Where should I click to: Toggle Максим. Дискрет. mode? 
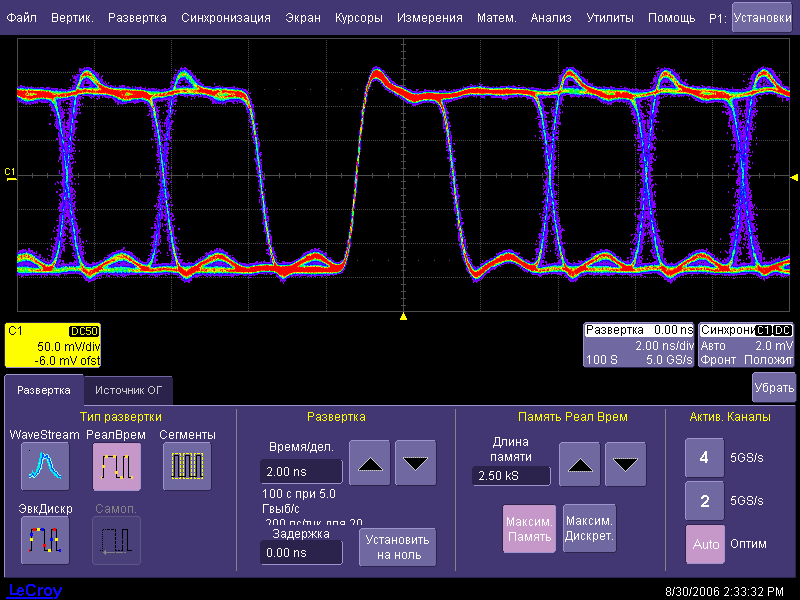[588, 529]
